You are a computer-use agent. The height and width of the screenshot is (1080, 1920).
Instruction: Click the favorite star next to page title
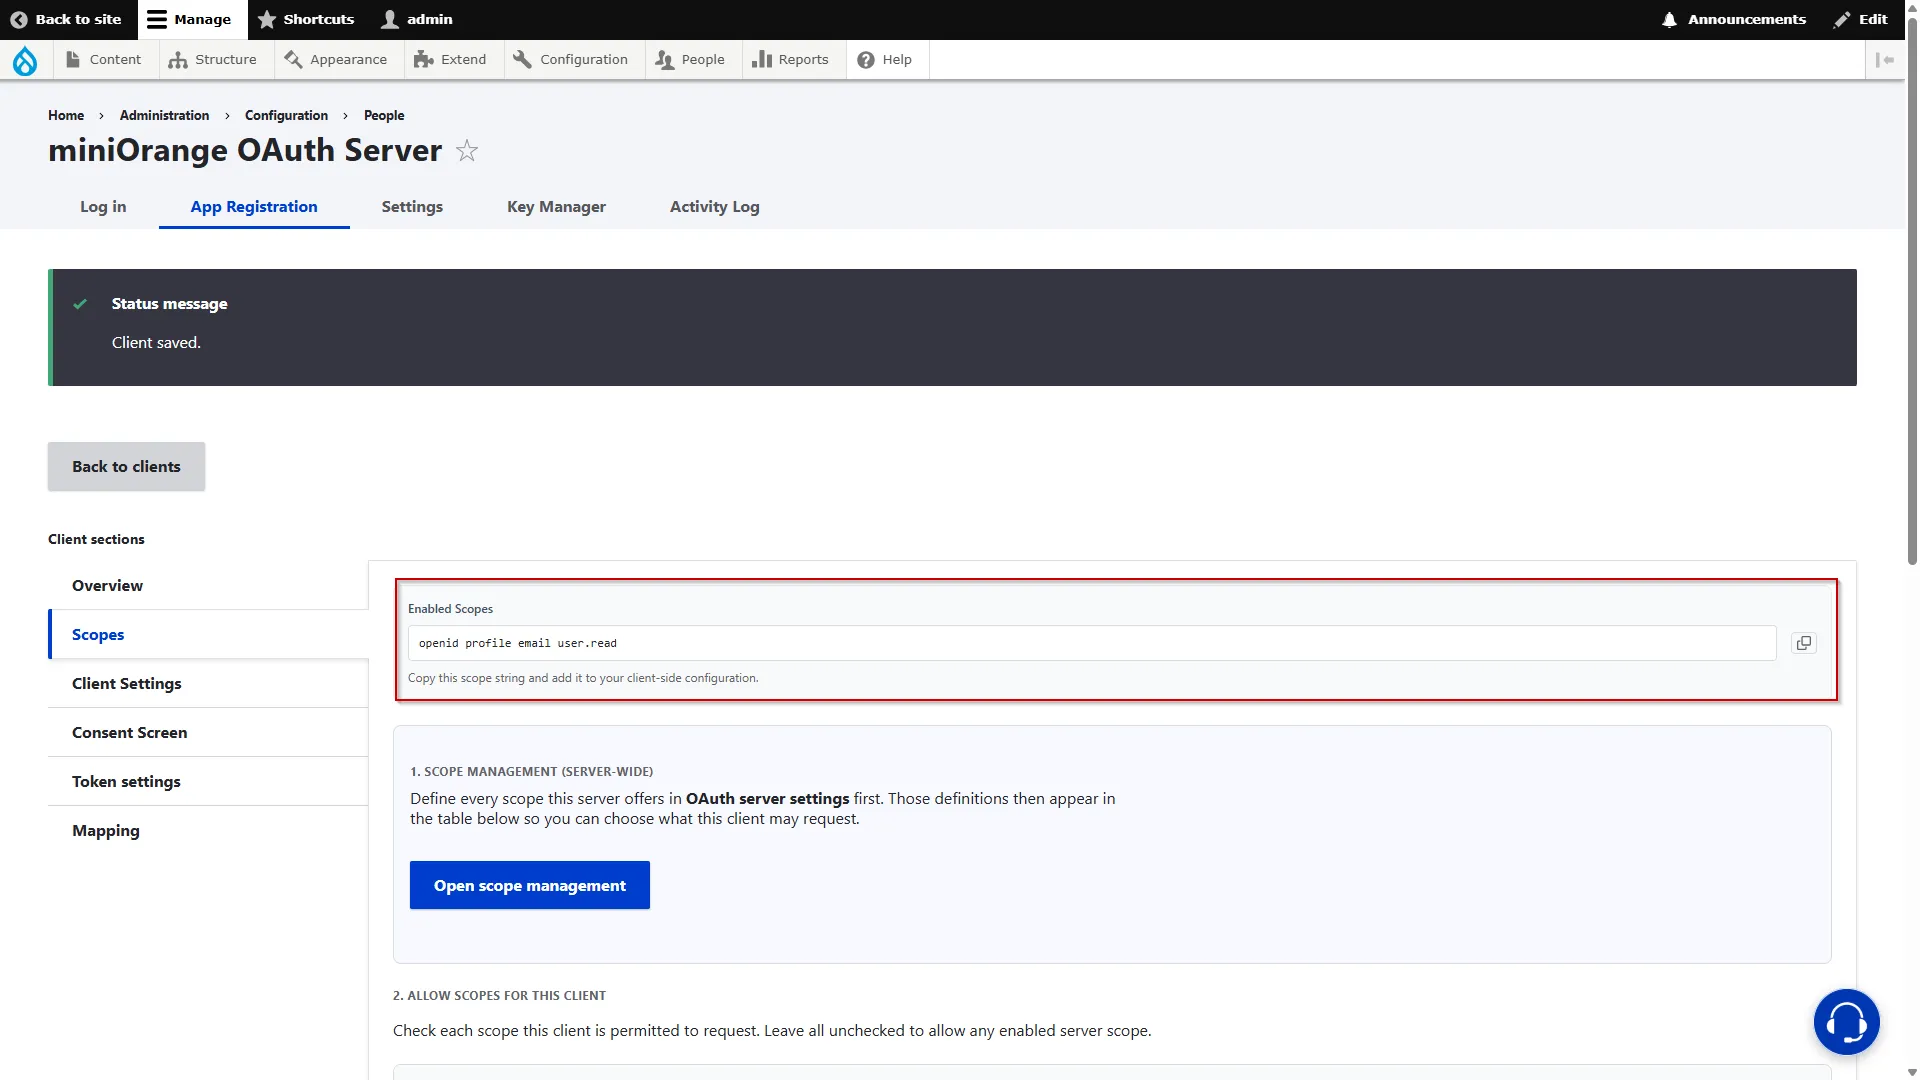tap(467, 151)
